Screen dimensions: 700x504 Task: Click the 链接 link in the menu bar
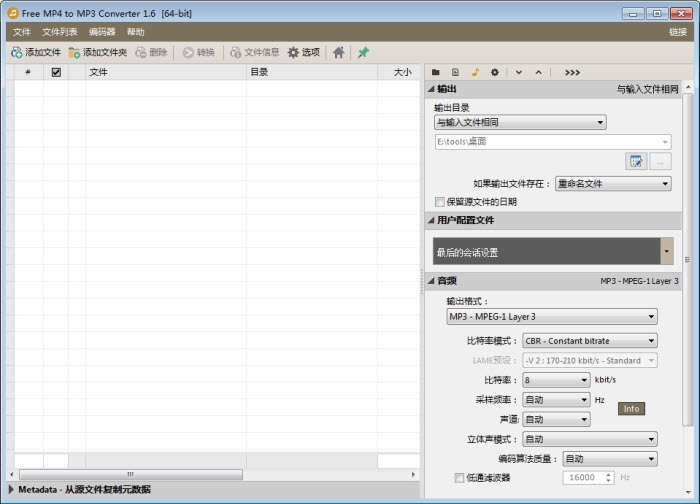pyautogui.click(x=677, y=32)
